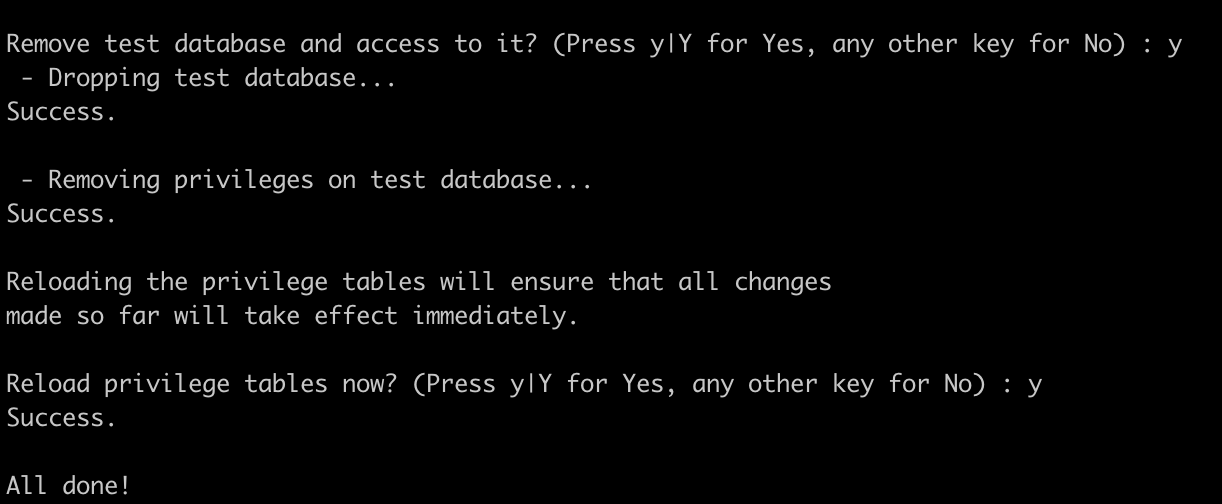Click "Success." below the Removing privileges line

[x=62, y=214]
